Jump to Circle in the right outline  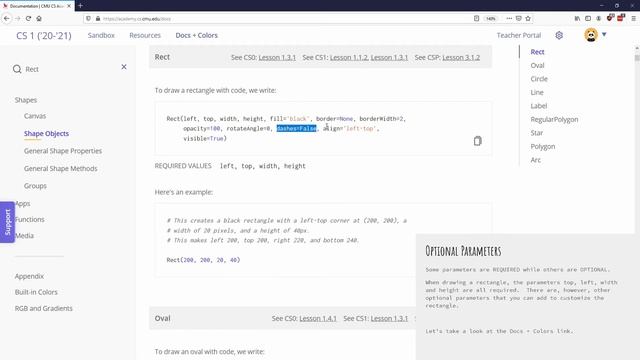pyautogui.click(x=539, y=79)
